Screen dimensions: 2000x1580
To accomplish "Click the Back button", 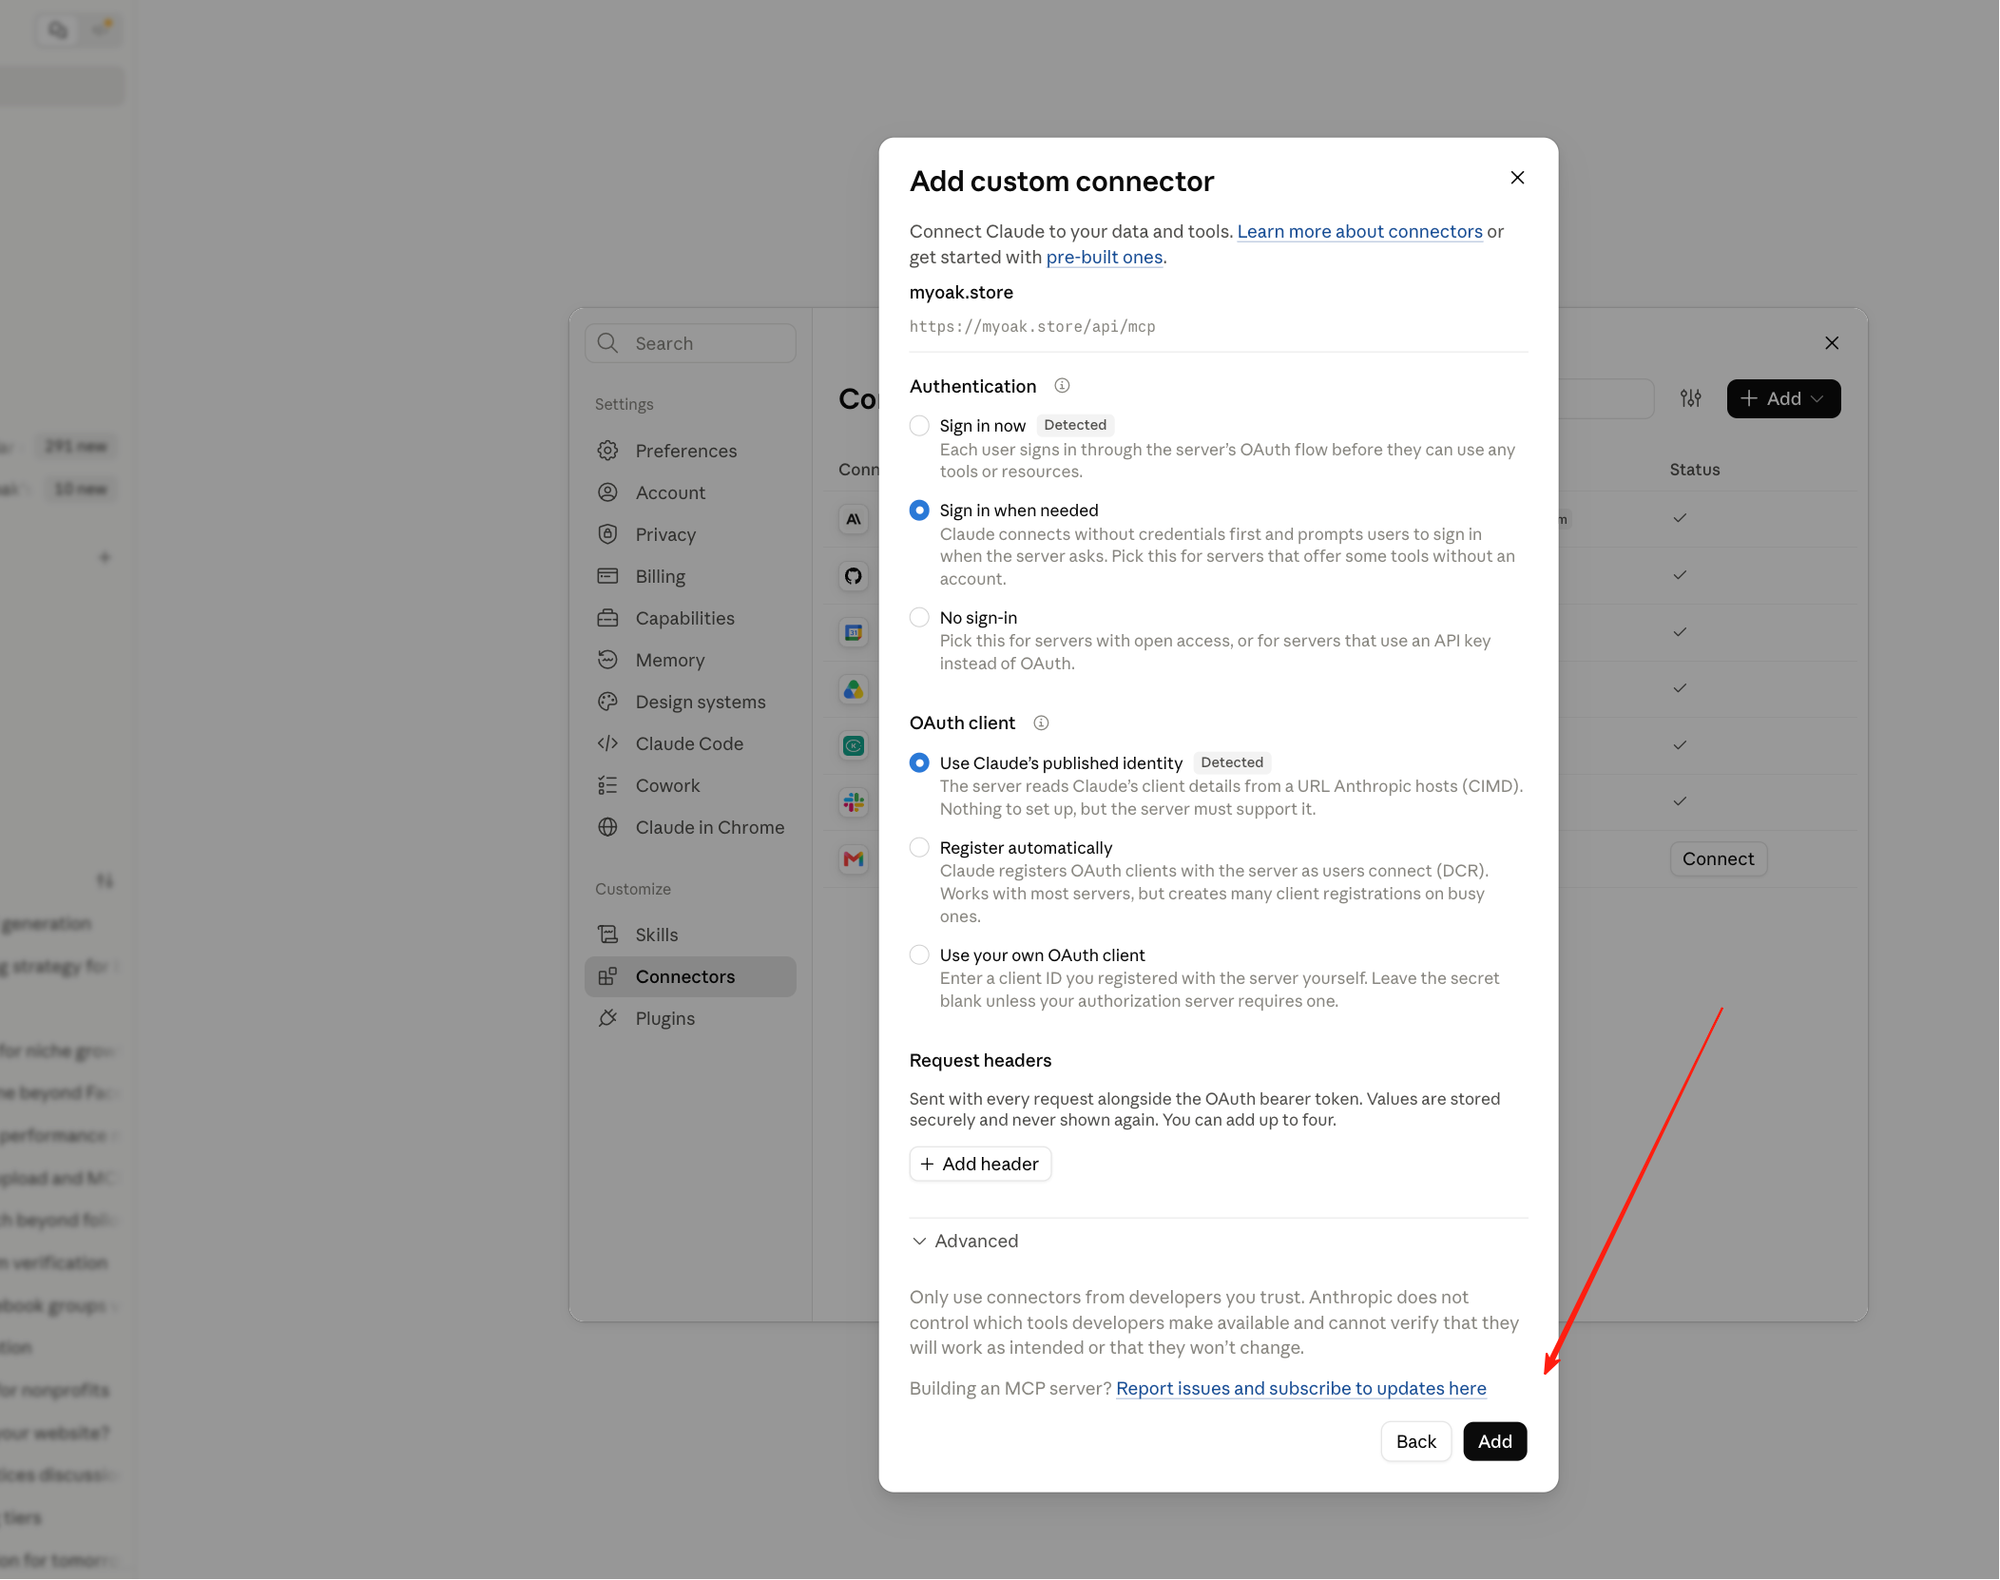I will [x=1415, y=1442].
